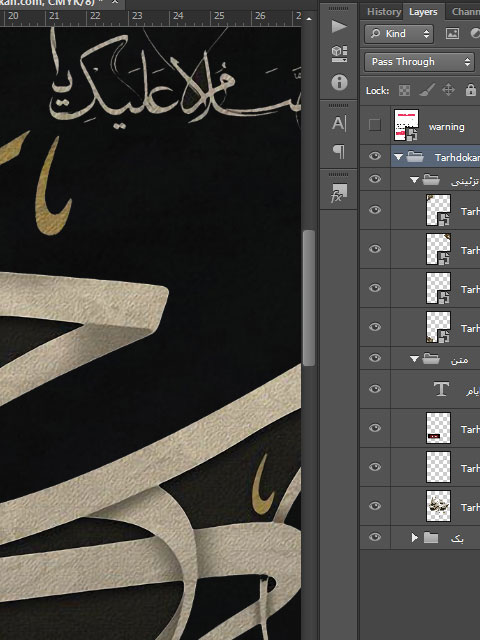Click the Lock: label in Layers panel
This screenshot has height=640, width=480.
(377, 90)
